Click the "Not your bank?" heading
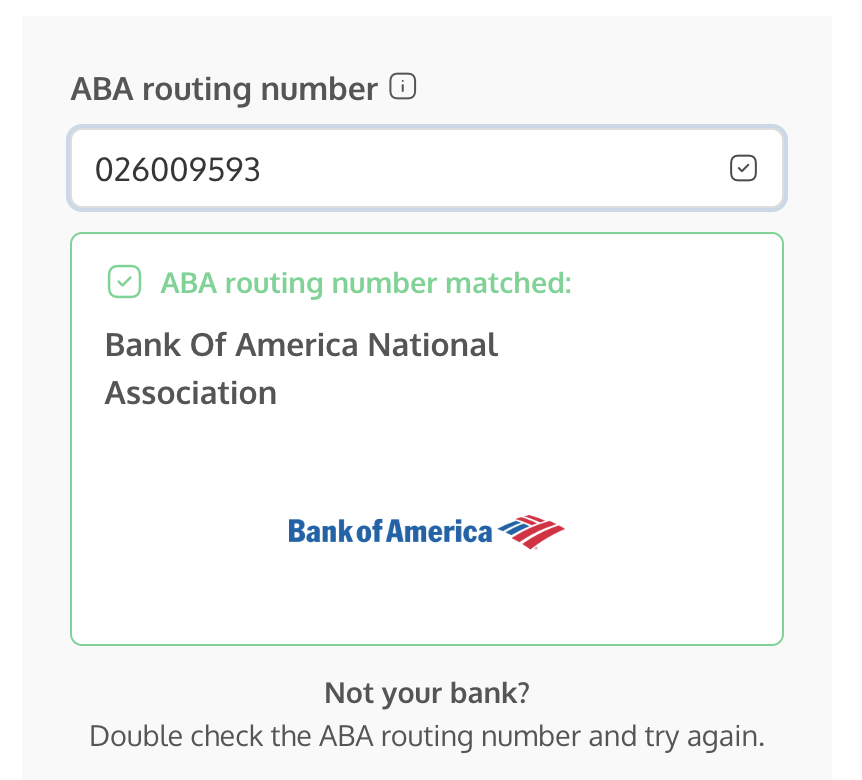 [426, 693]
